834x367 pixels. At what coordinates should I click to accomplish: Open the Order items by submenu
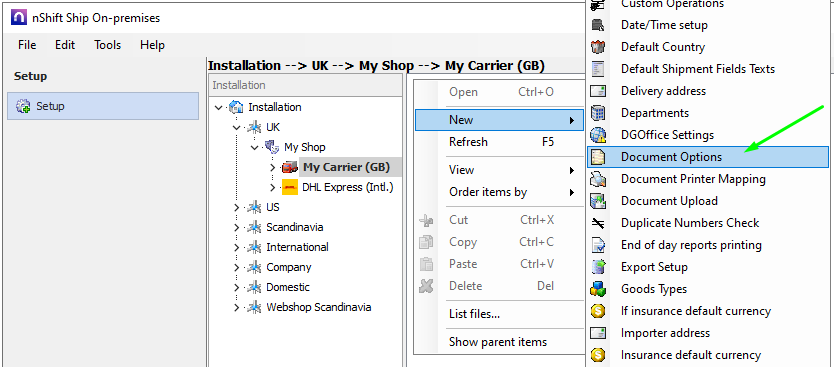(x=499, y=192)
